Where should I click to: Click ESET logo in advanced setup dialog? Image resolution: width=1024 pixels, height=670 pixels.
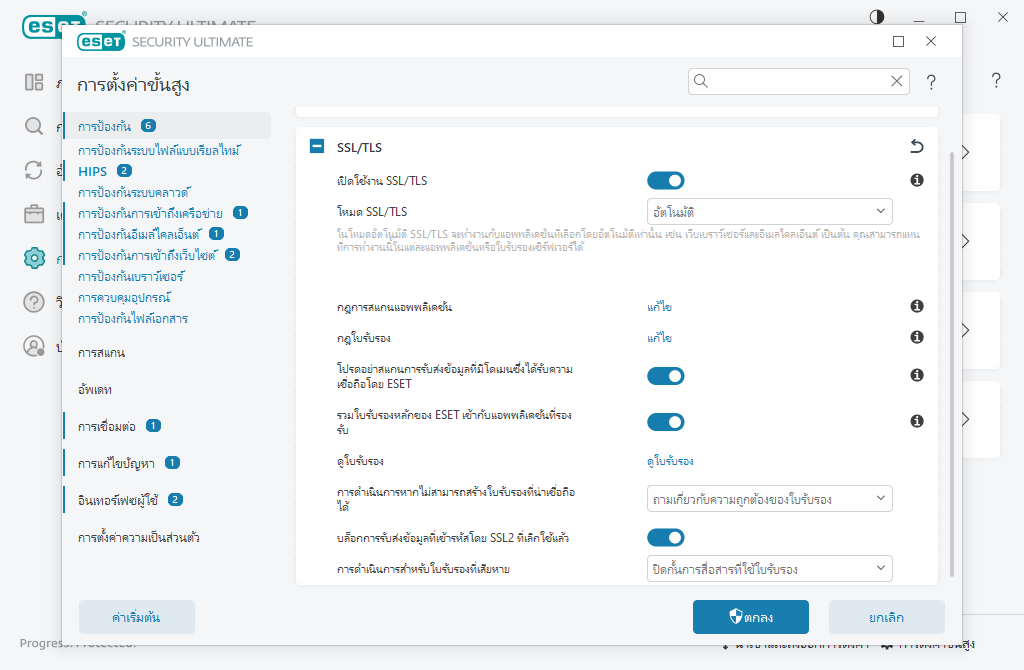(101, 42)
